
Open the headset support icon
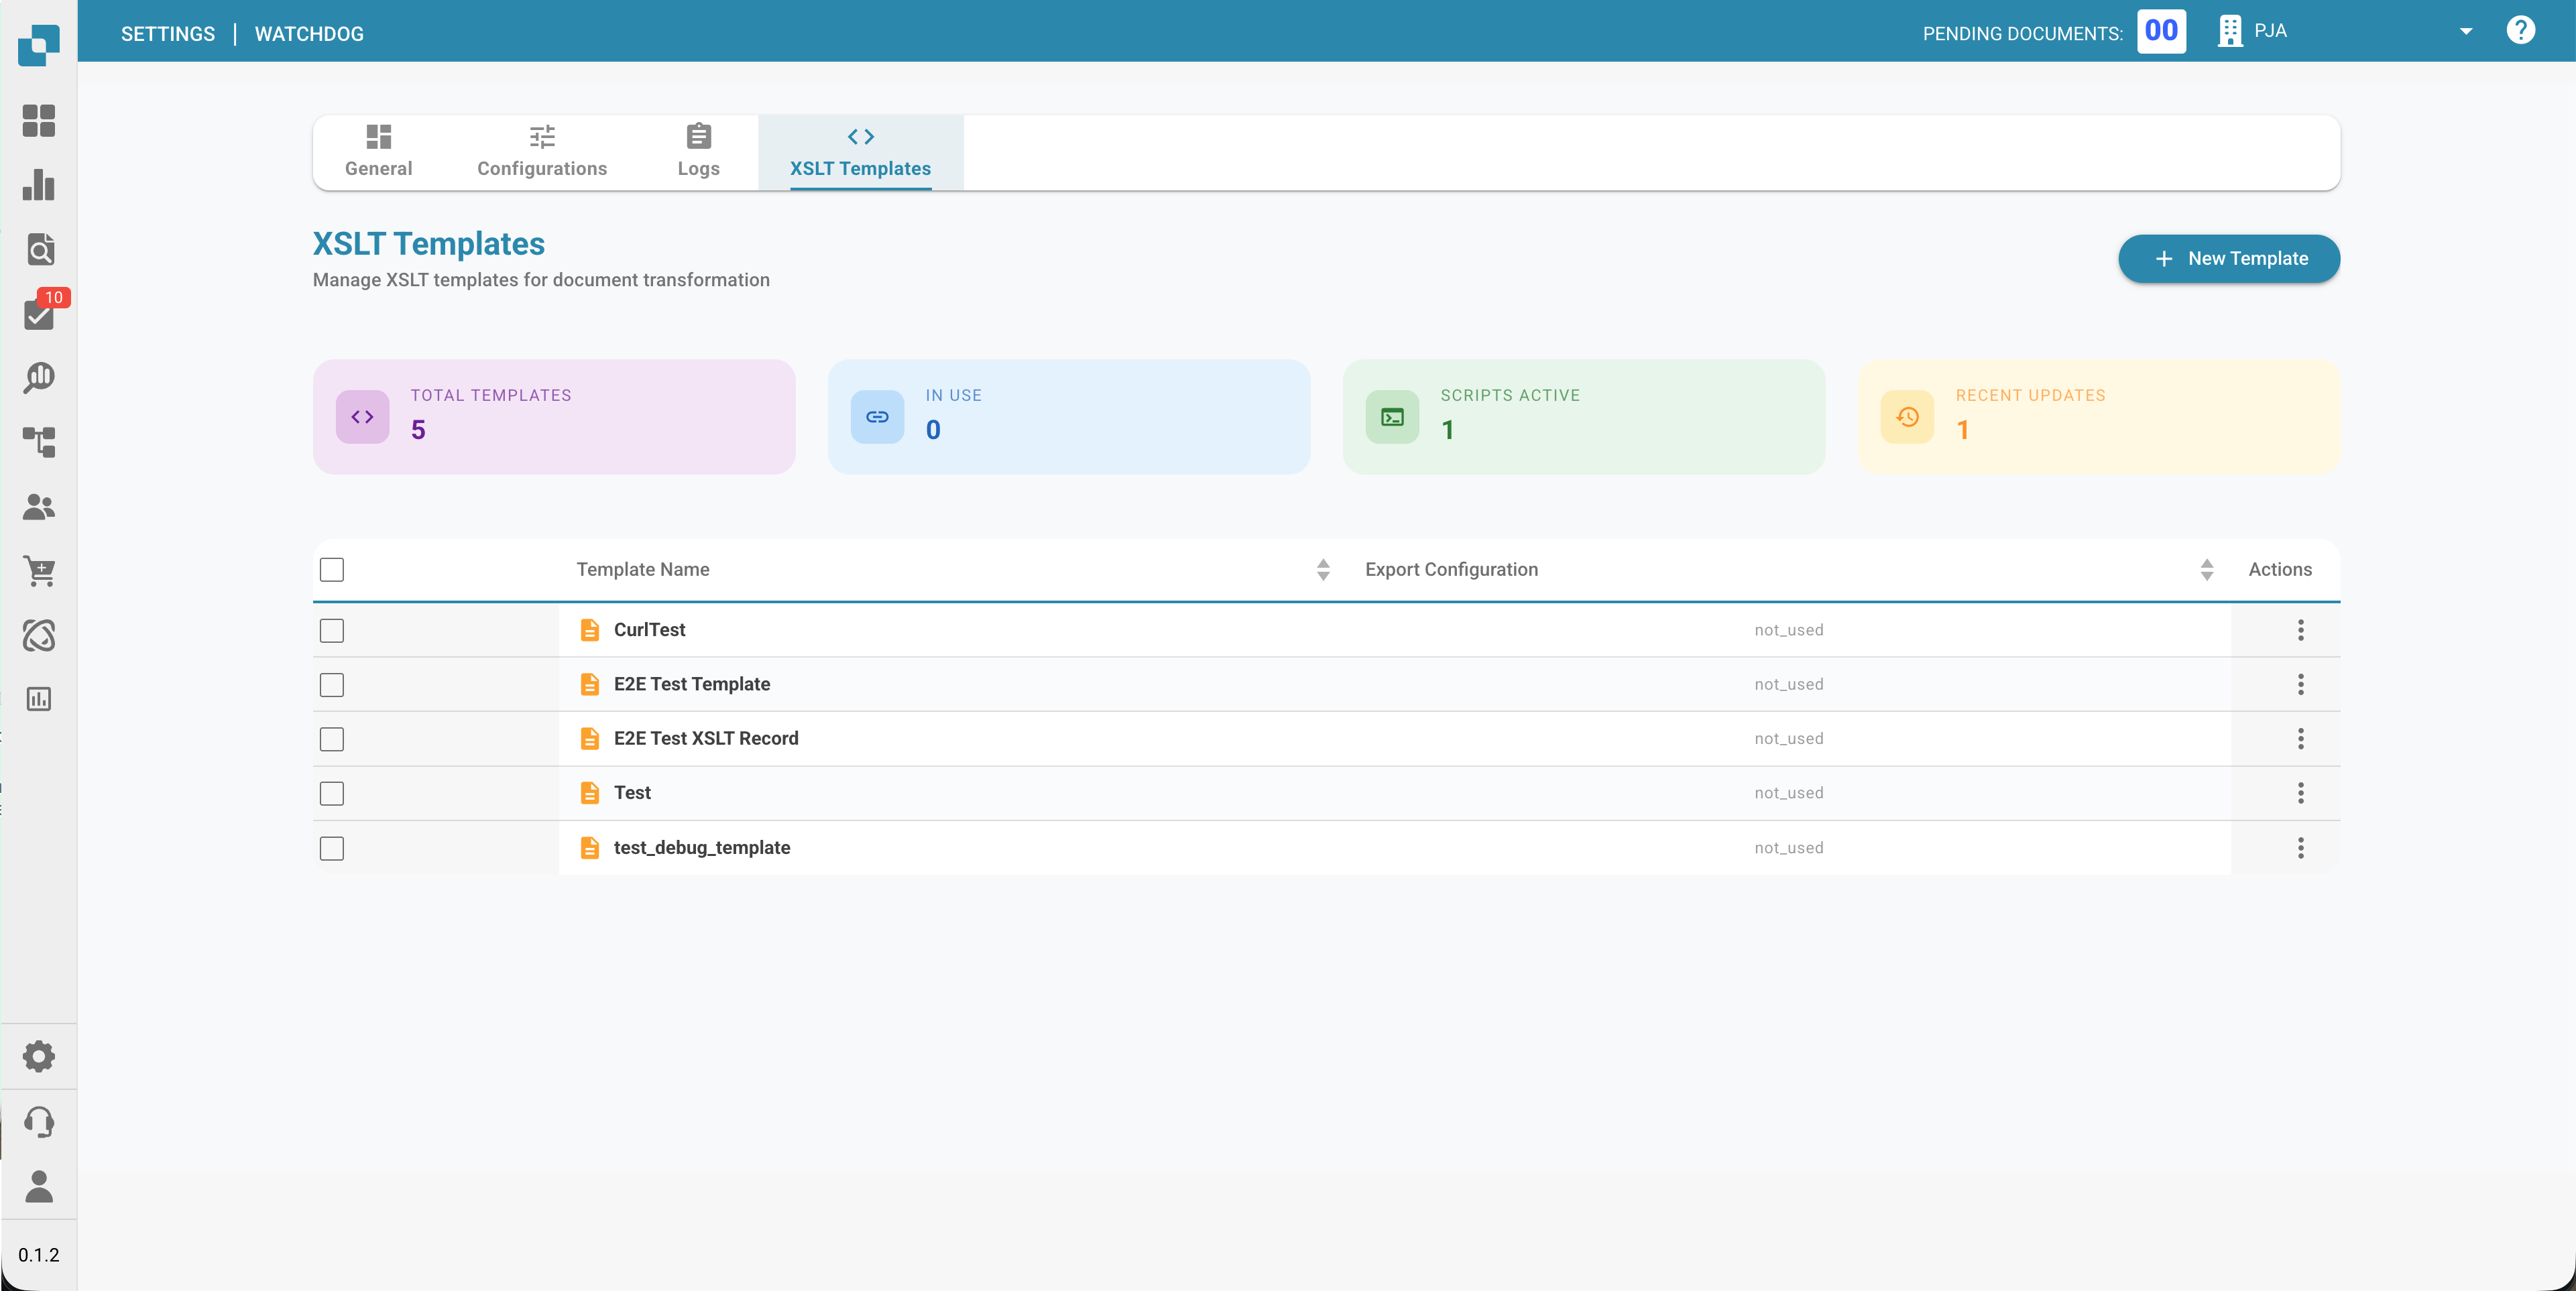click(40, 1121)
